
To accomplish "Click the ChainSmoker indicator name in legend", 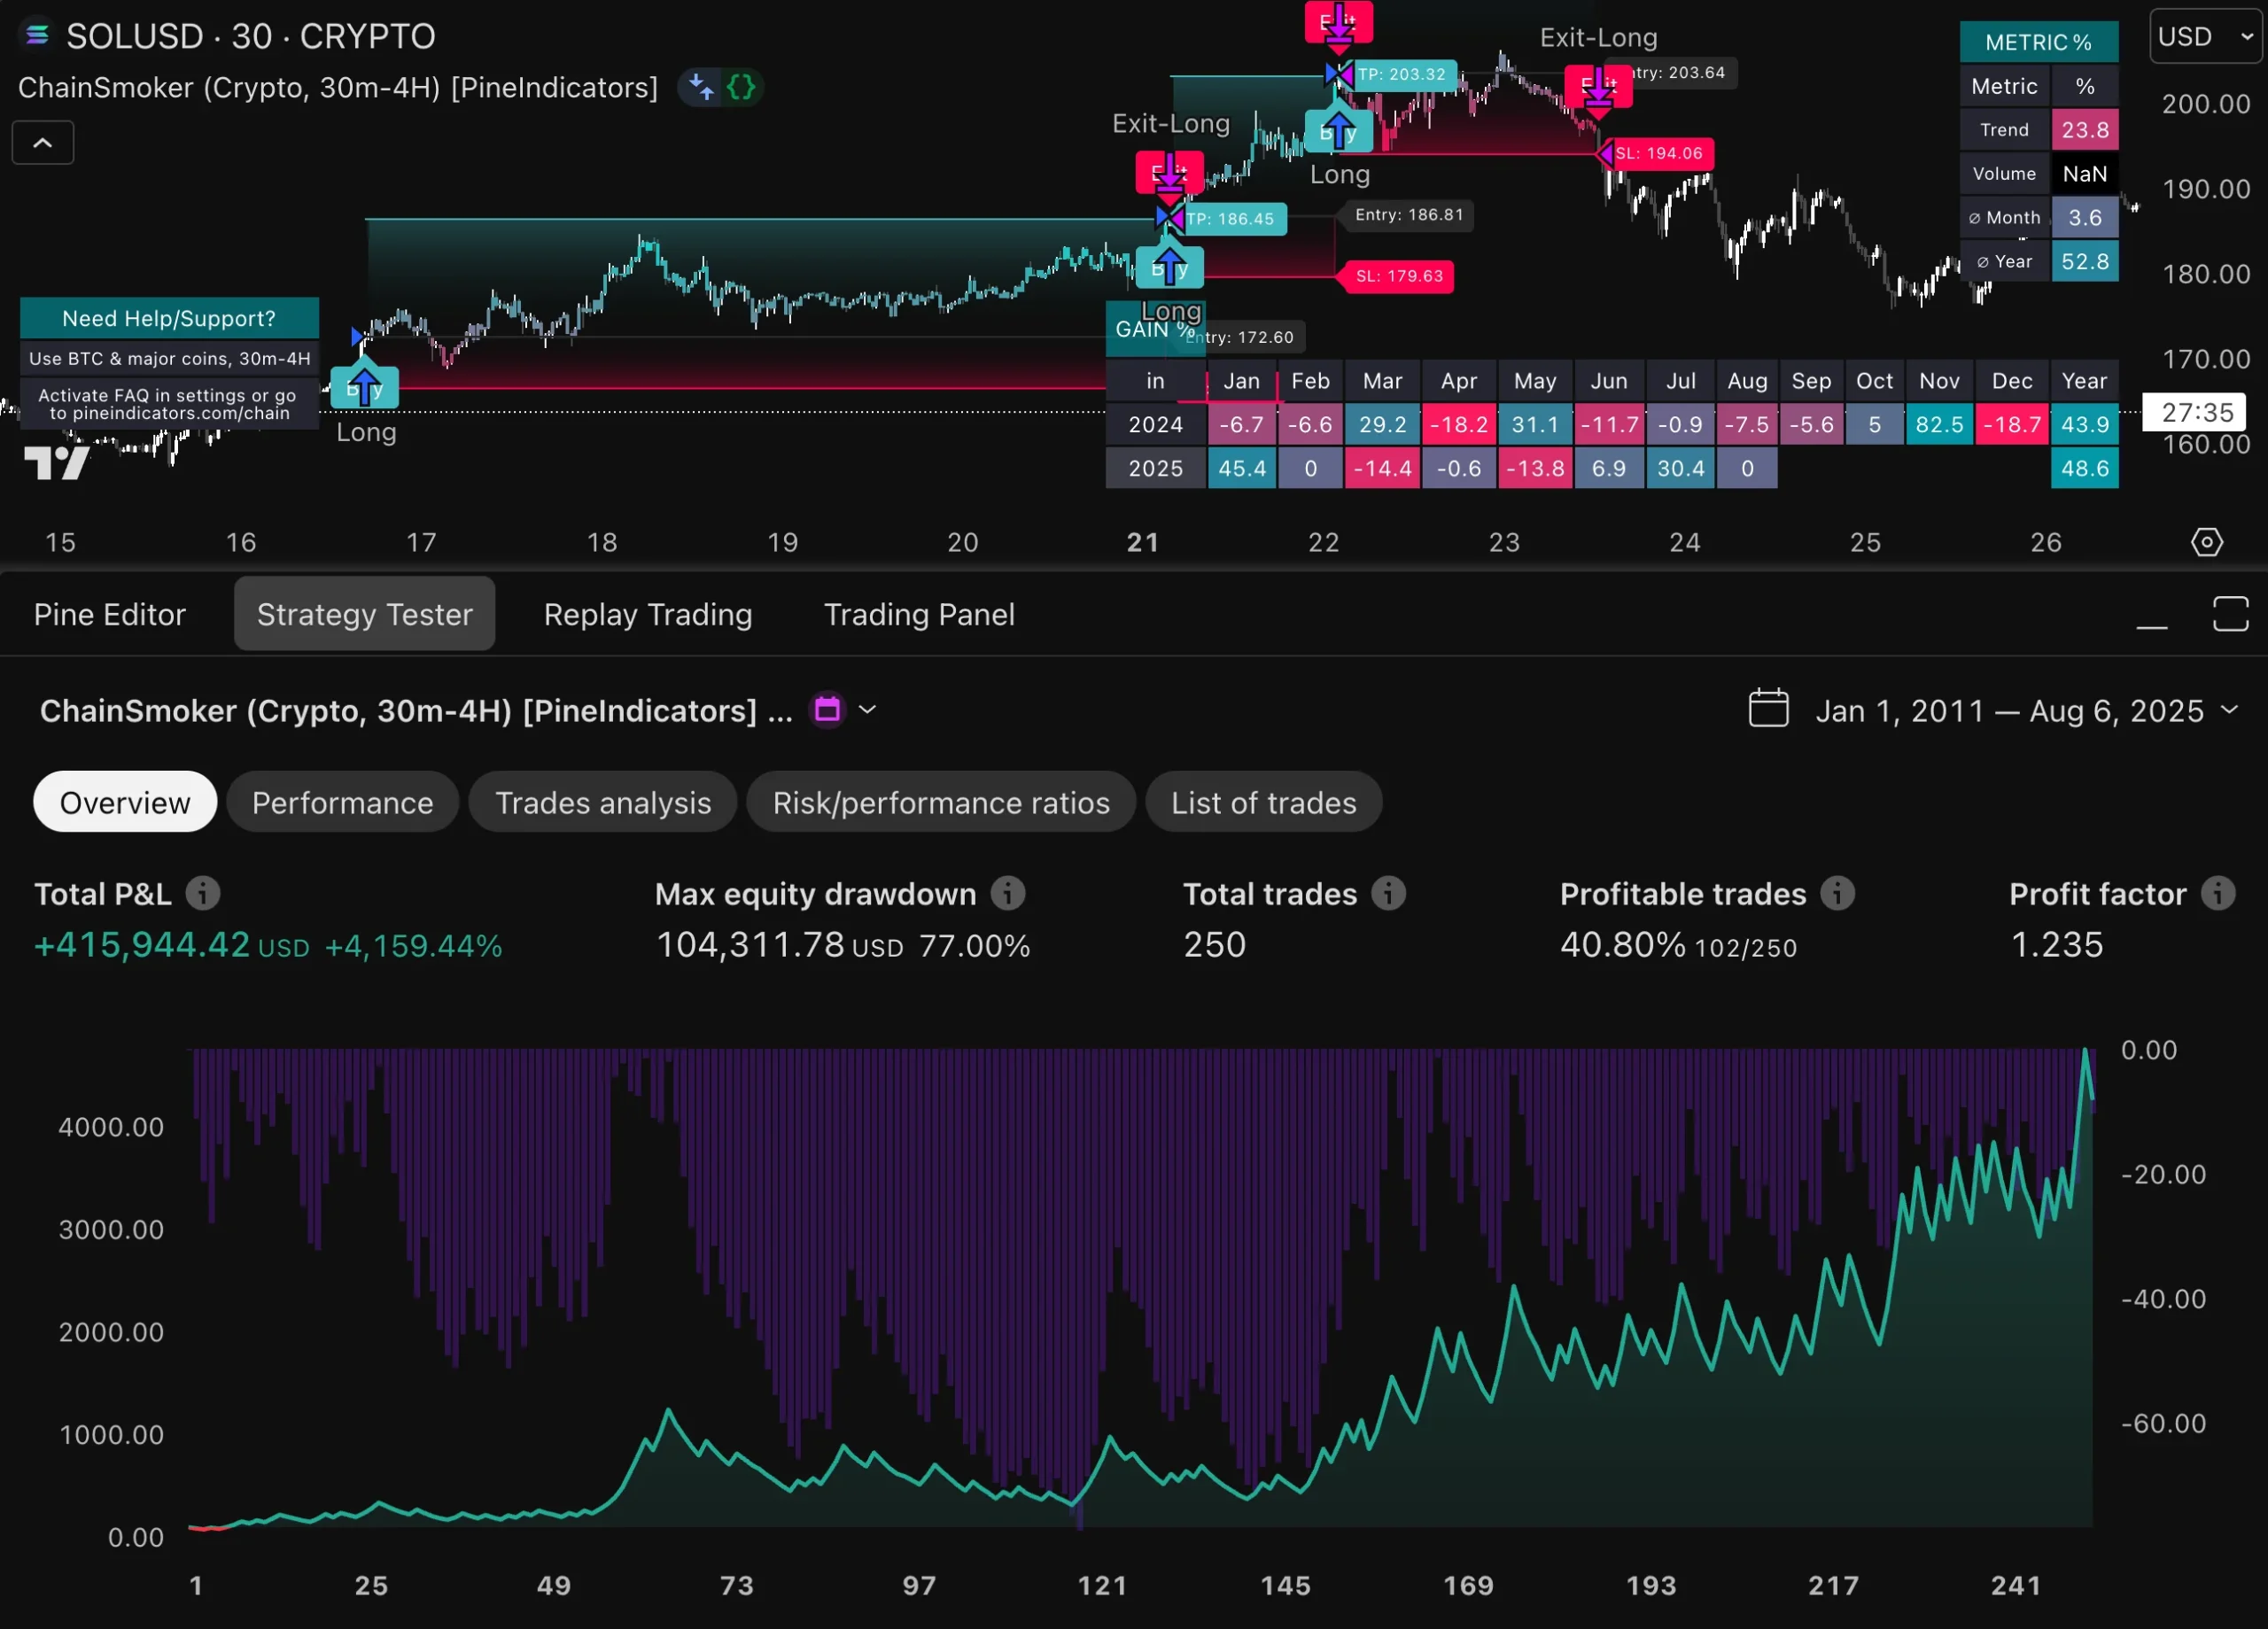I will pyautogui.click(x=338, y=88).
